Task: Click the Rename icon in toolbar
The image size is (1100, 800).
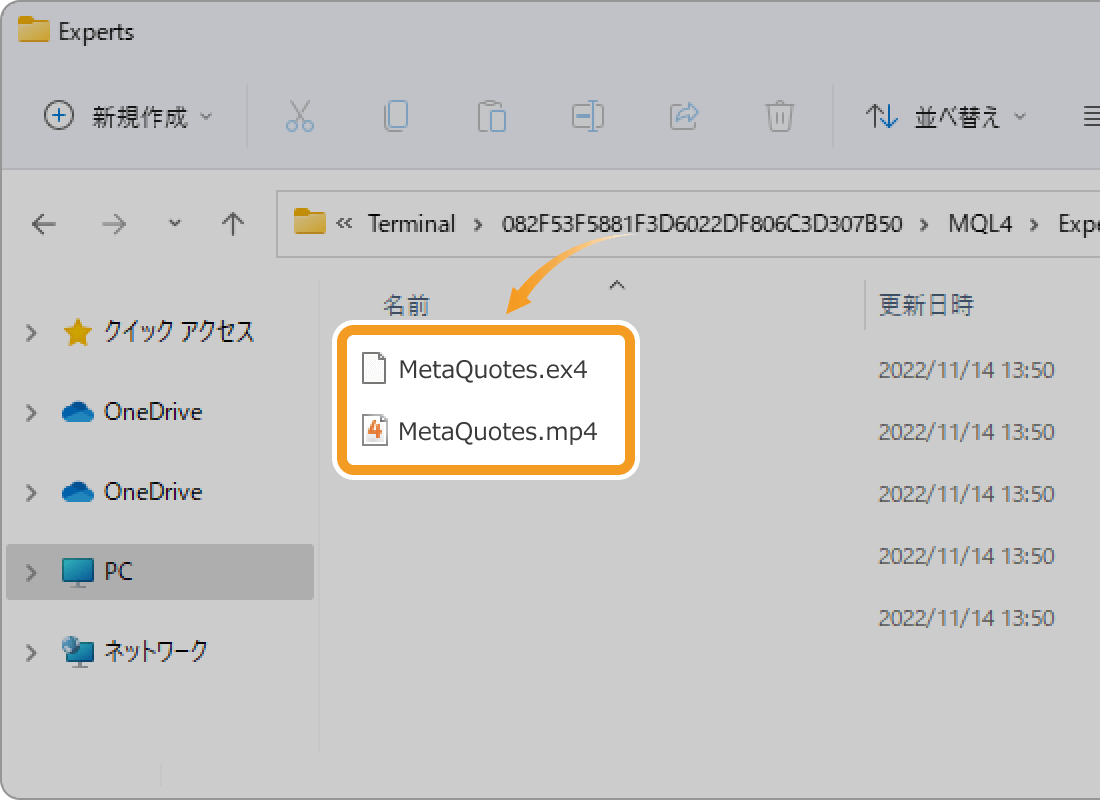Action: tap(587, 116)
